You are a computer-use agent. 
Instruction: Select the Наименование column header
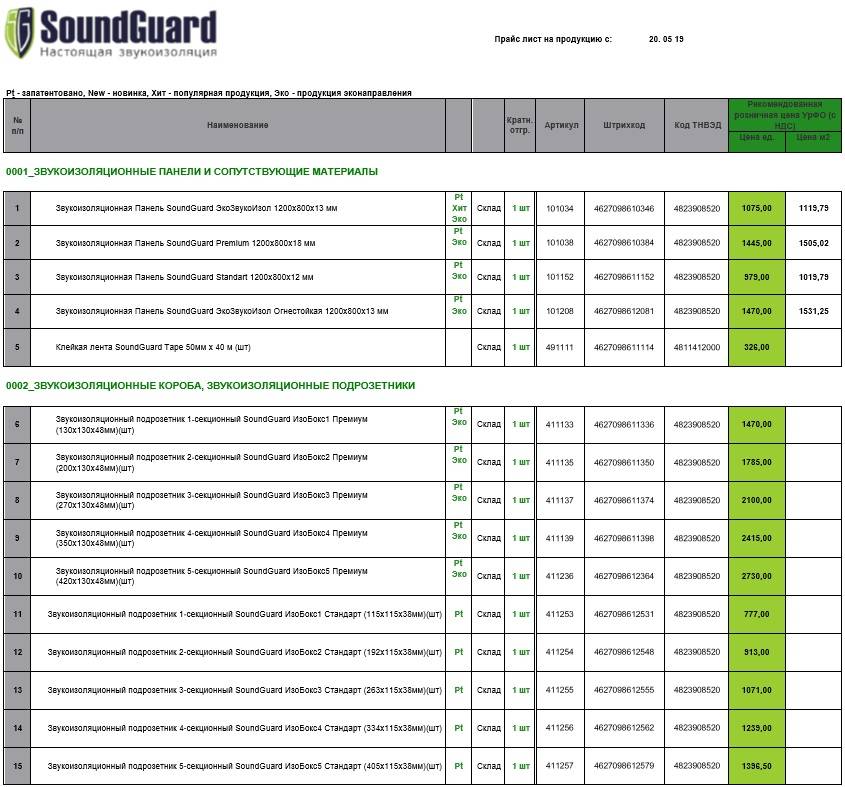[x=238, y=125]
